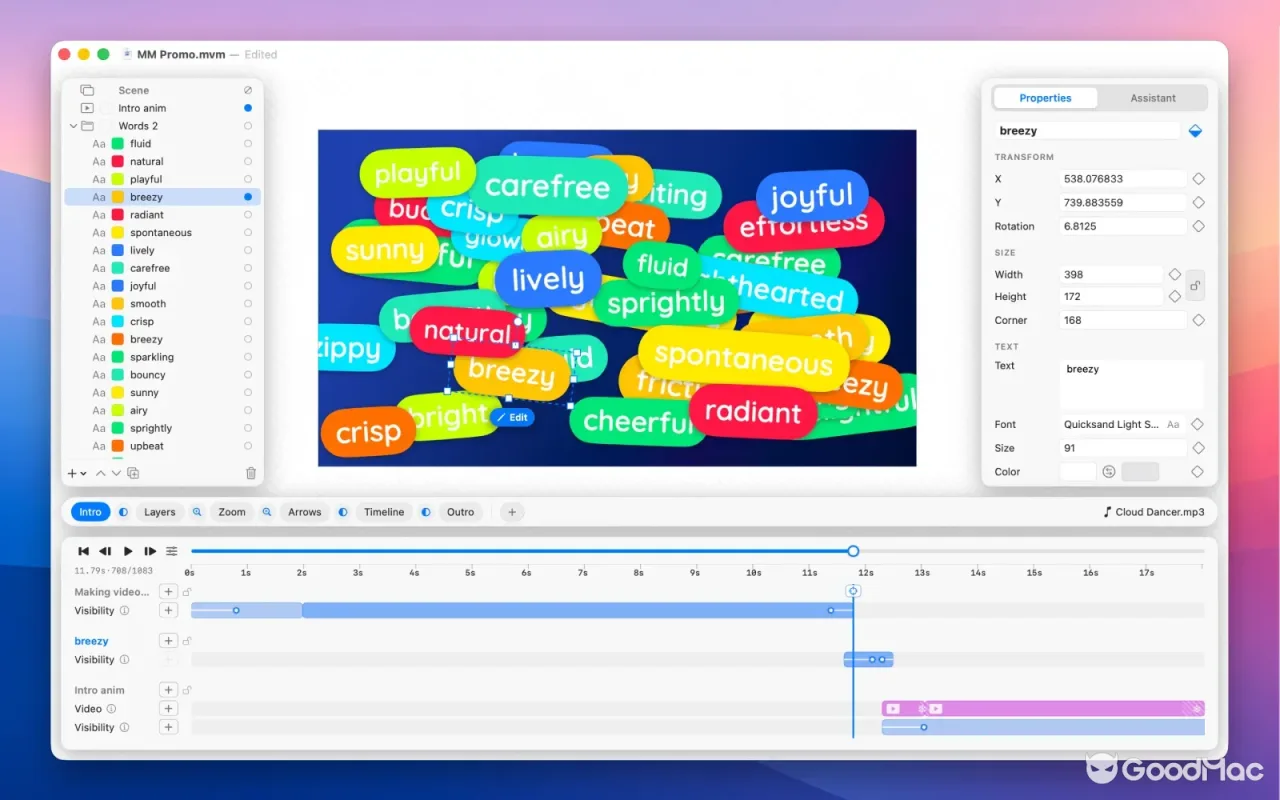Toggle visibility circle for the lively layer
Screen dimensions: 1280x800
click(x=248, y=250)
